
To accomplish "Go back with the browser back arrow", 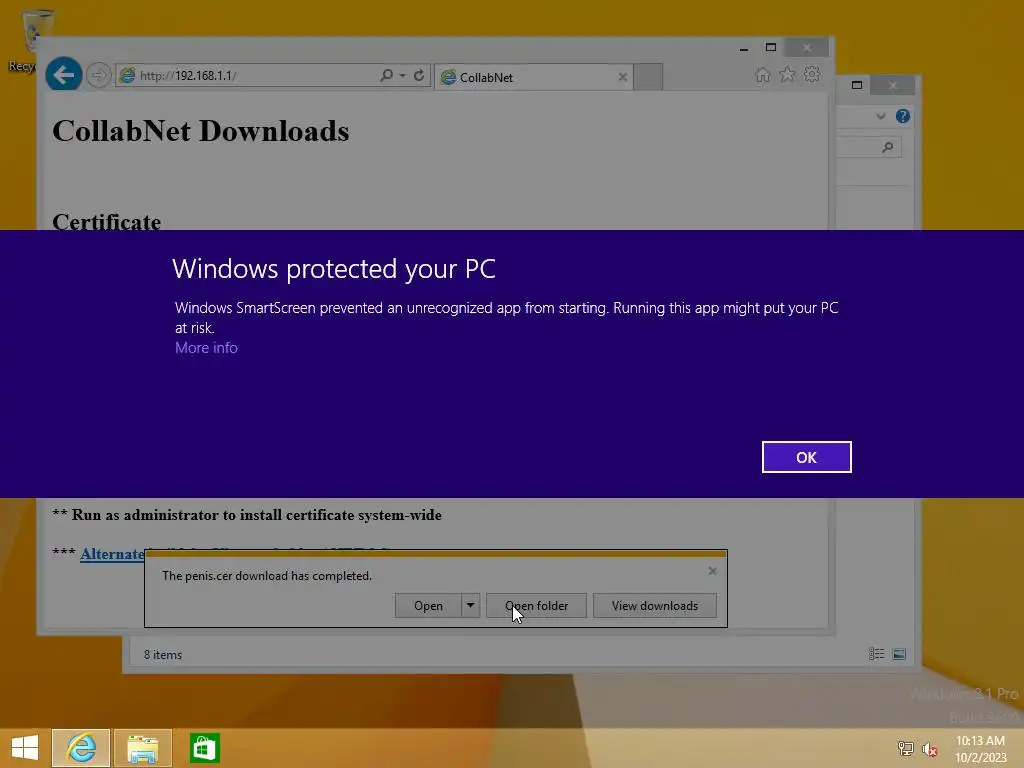I will tap(63, 75).
